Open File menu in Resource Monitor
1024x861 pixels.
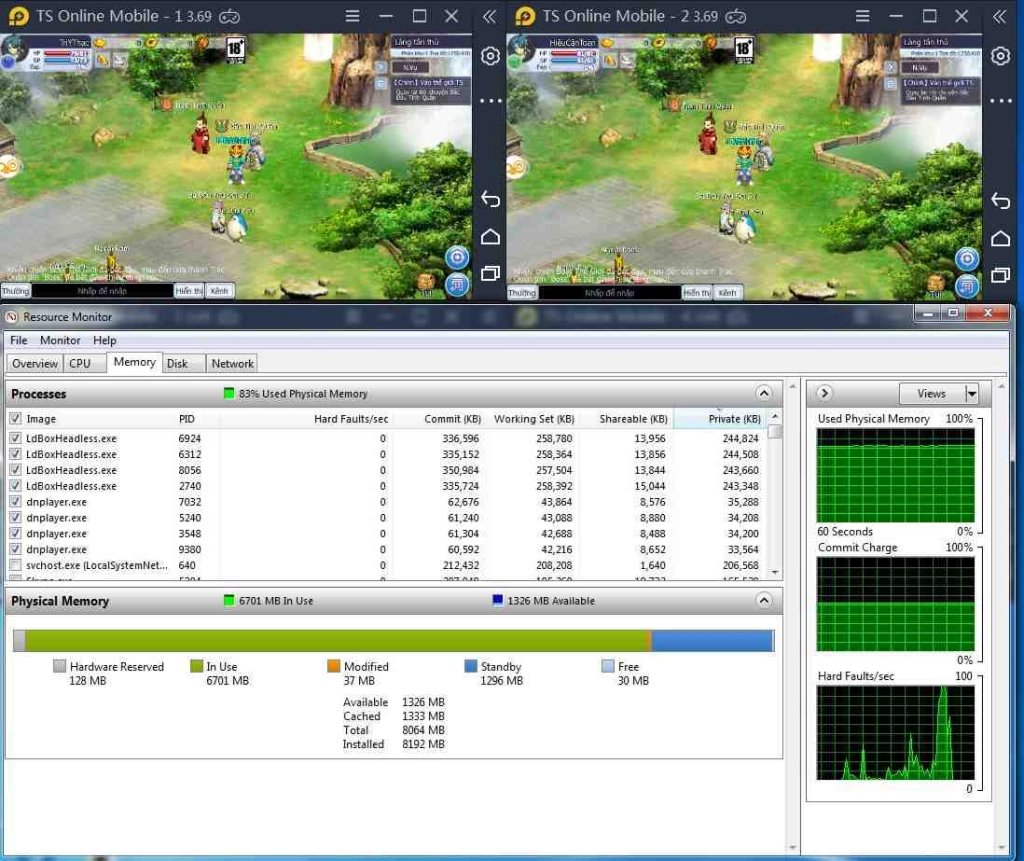(18, 340)
